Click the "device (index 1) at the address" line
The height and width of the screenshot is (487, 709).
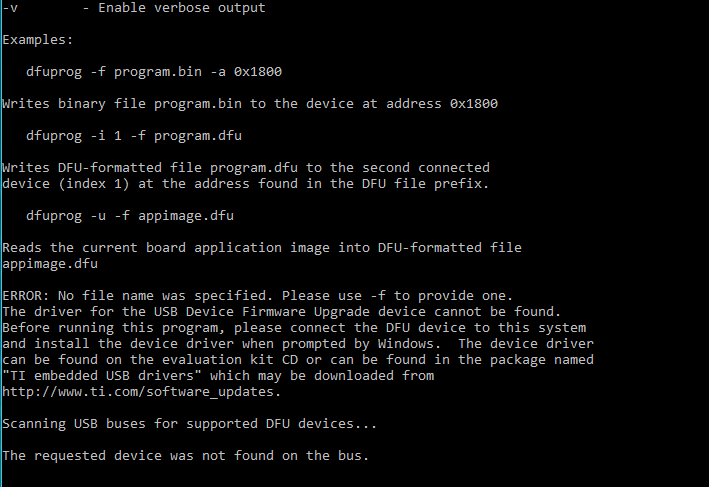246,184
